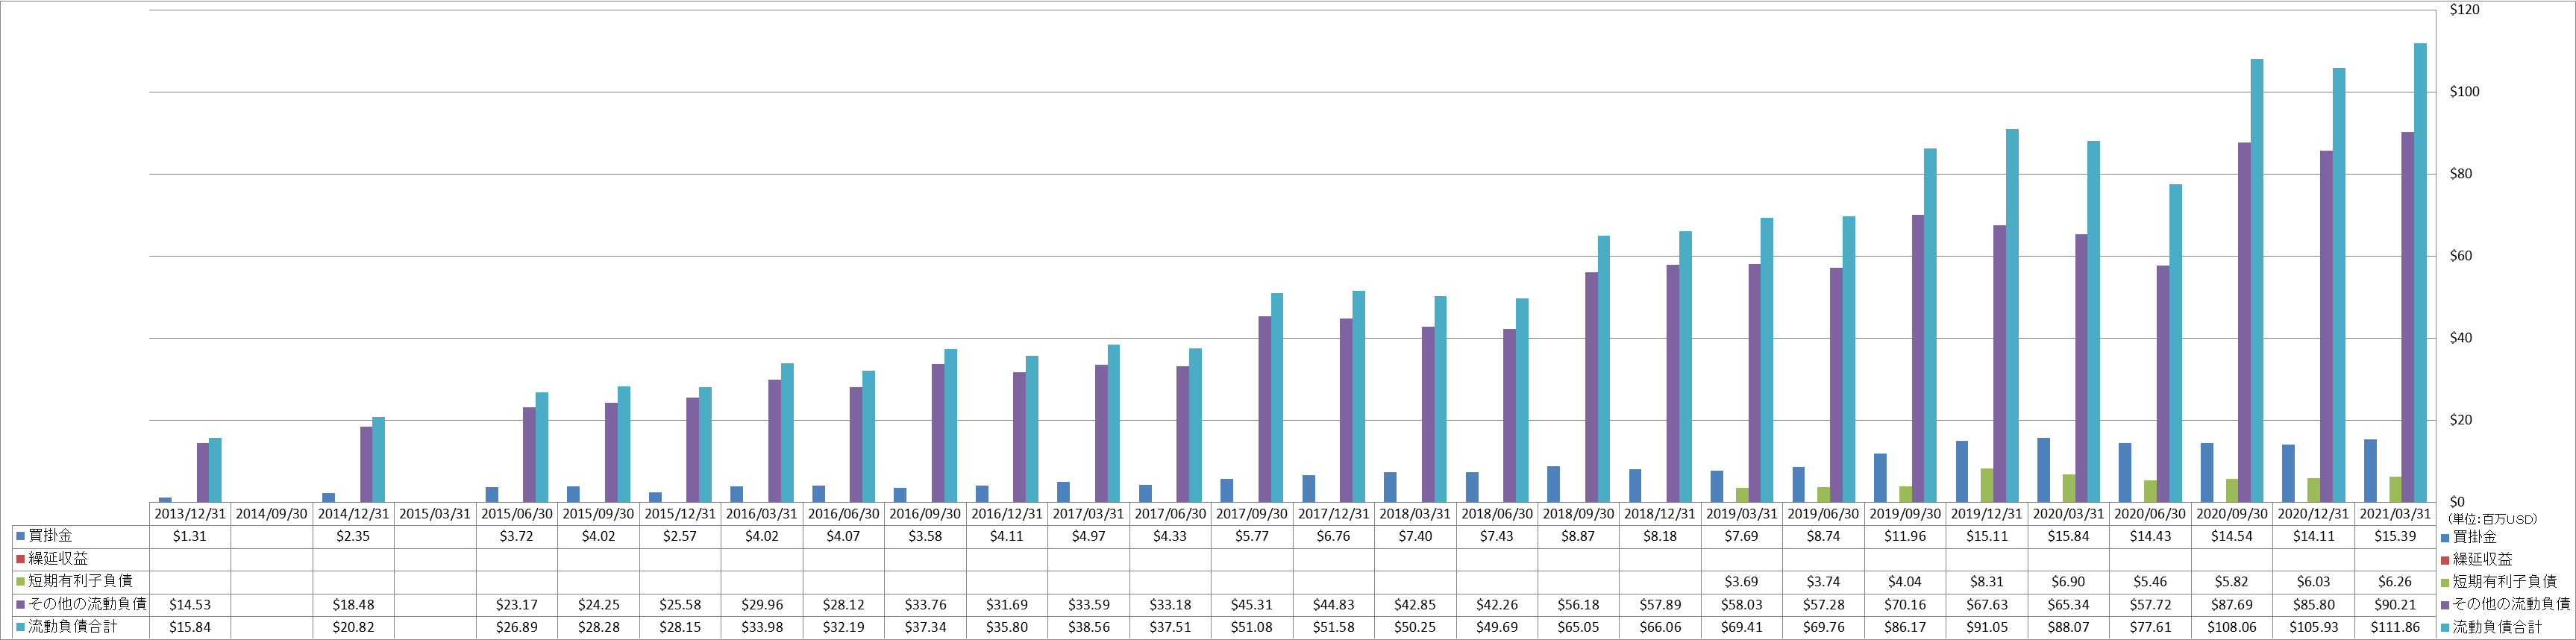Click the 2018/12/31 date column header
The image size is (2576, 640).
[1660, 514]
